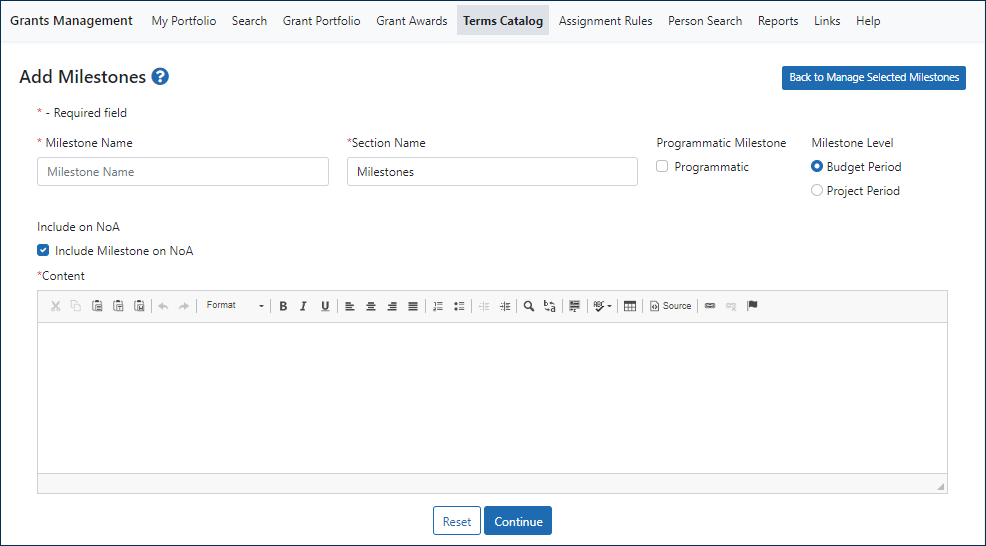Image resolution: width=986 pixels, height=546 pixels.
Task: Click the Undo arrow icon
Action: [x=163, y=306]
